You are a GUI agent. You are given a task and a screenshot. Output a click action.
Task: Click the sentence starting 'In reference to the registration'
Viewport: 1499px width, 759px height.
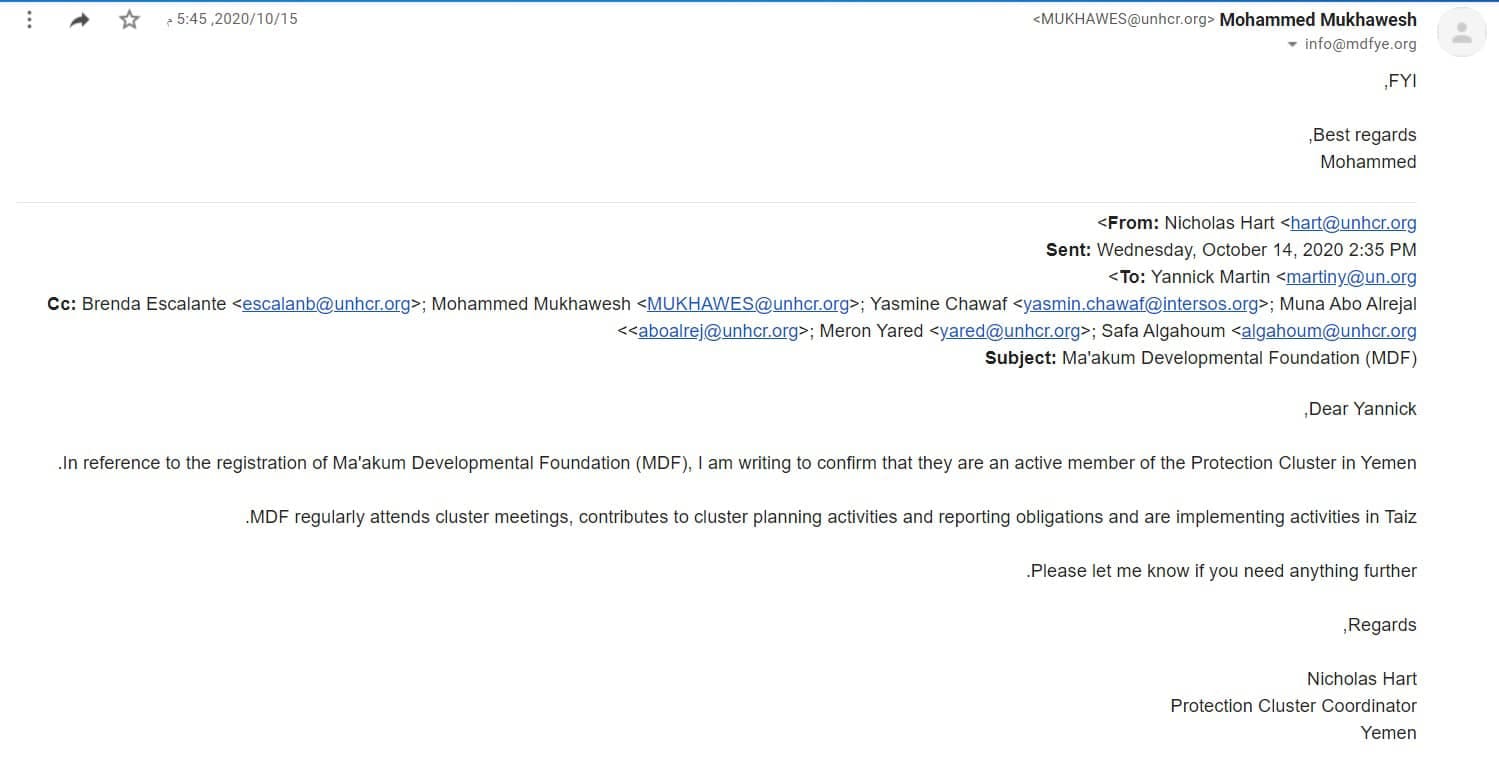point(737,463)
